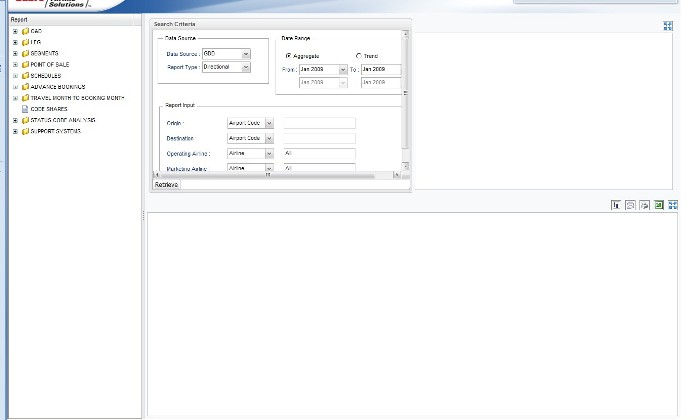This screenshot has width=700, height=420.
Task: Maximize the results panel with expand icon
Action: point(673,205)
